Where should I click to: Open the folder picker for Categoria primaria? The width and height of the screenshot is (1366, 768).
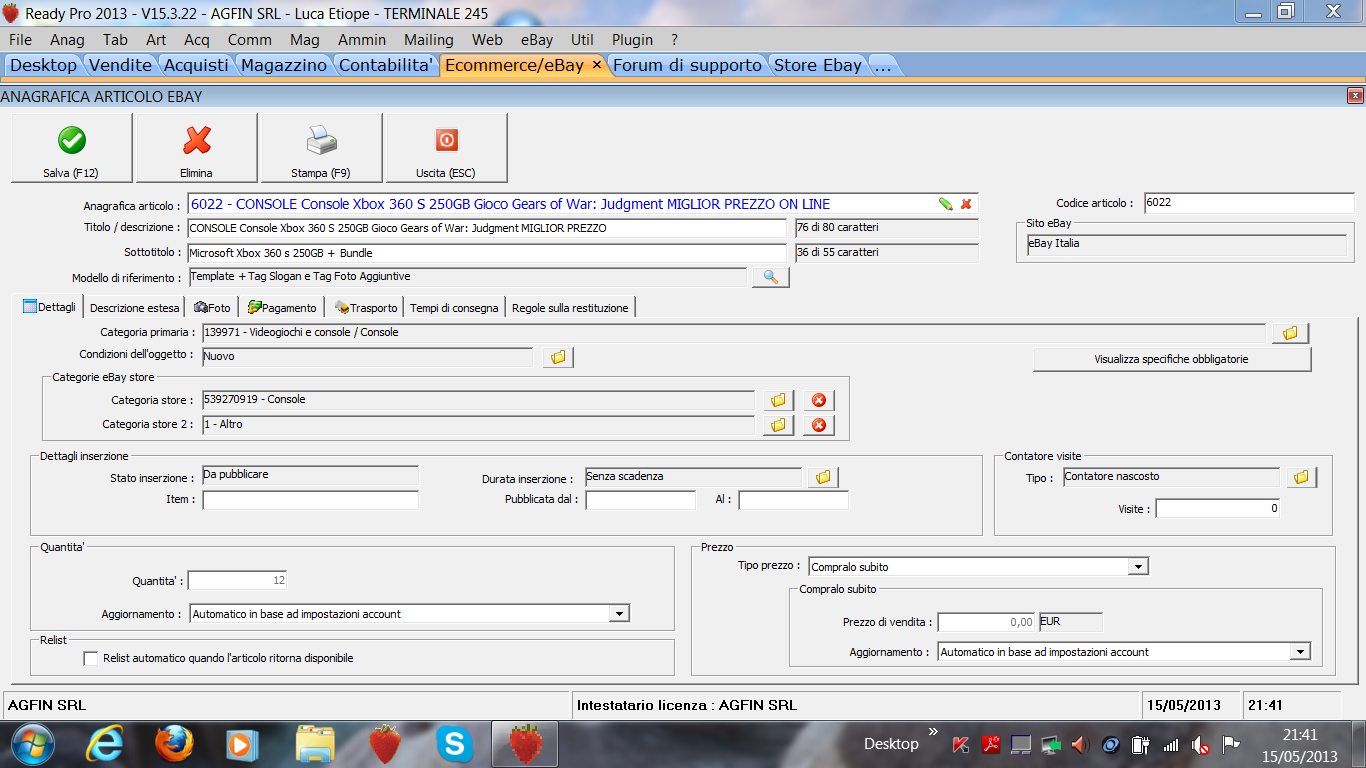[1290, 333]
